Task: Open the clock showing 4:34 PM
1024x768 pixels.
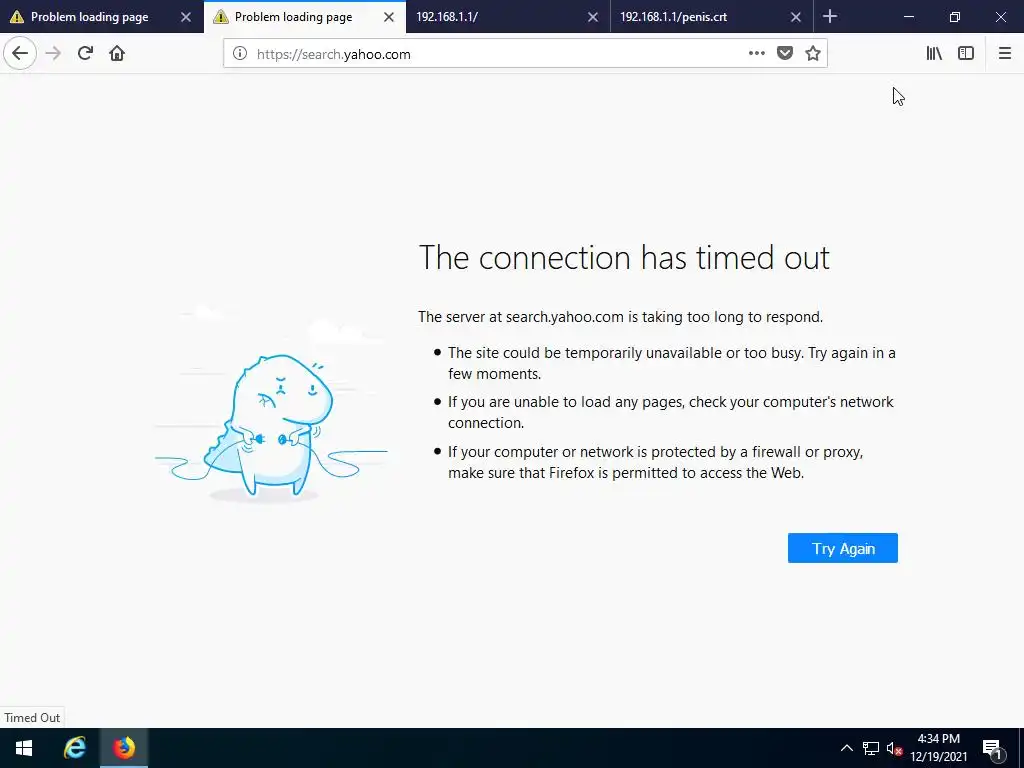Action: [x=938, y=748]
